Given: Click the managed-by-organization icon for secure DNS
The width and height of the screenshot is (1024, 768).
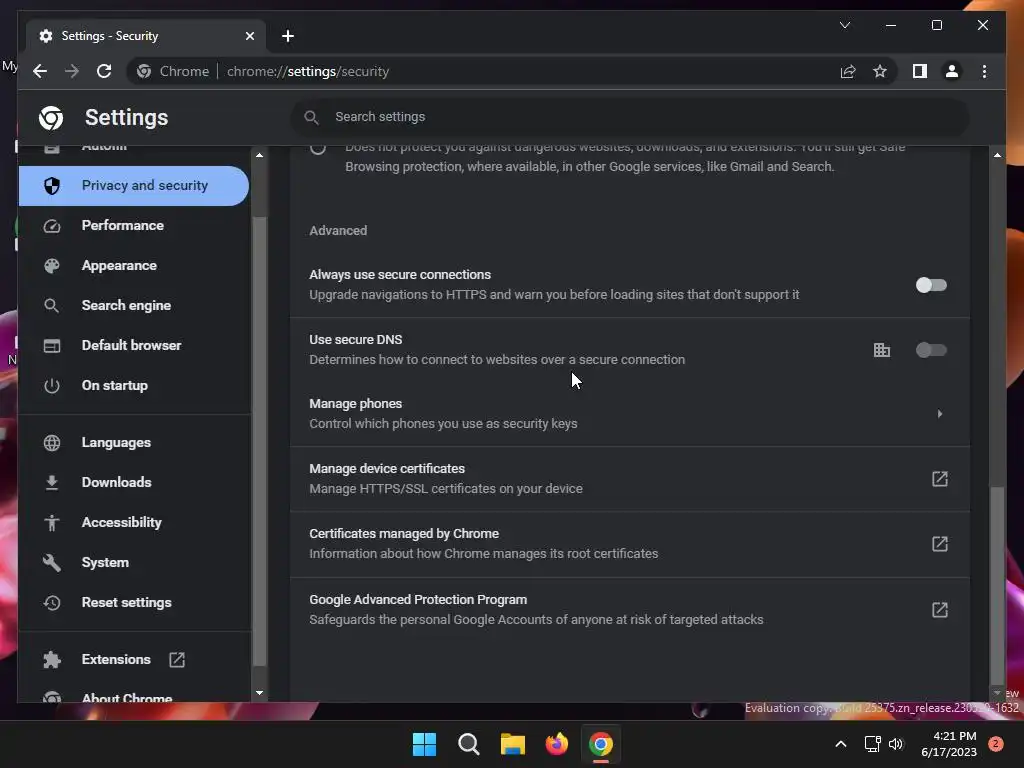Looking at the screenshot, I should pos(882,350).
